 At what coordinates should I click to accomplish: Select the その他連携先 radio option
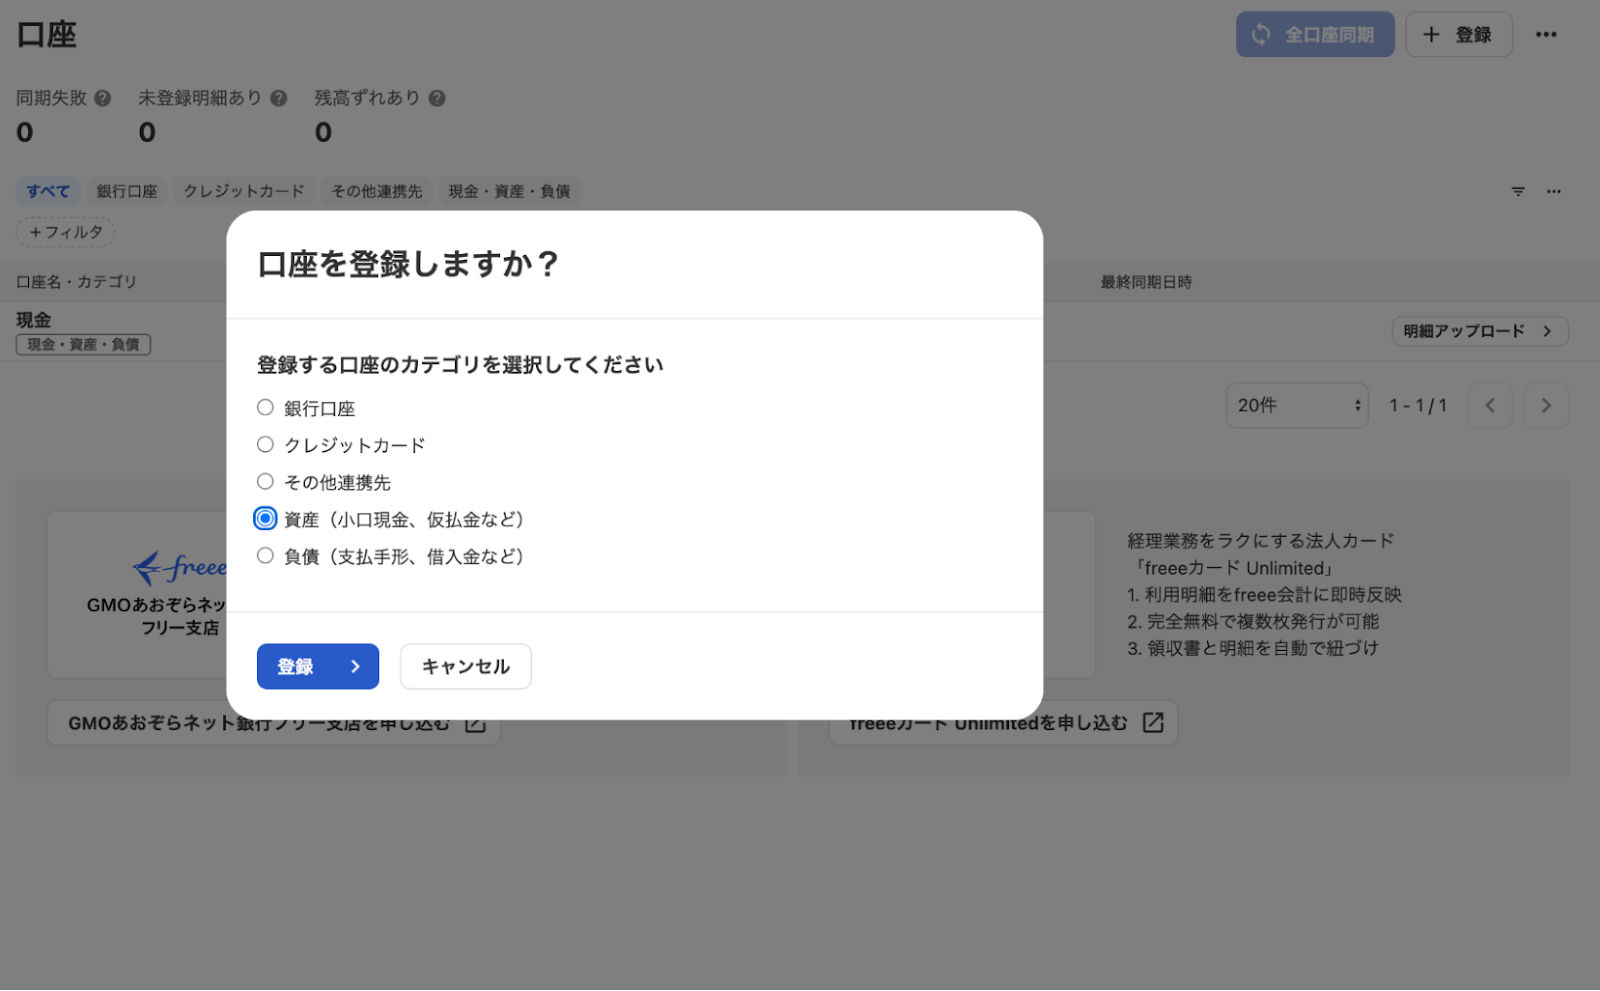point(265,482)
